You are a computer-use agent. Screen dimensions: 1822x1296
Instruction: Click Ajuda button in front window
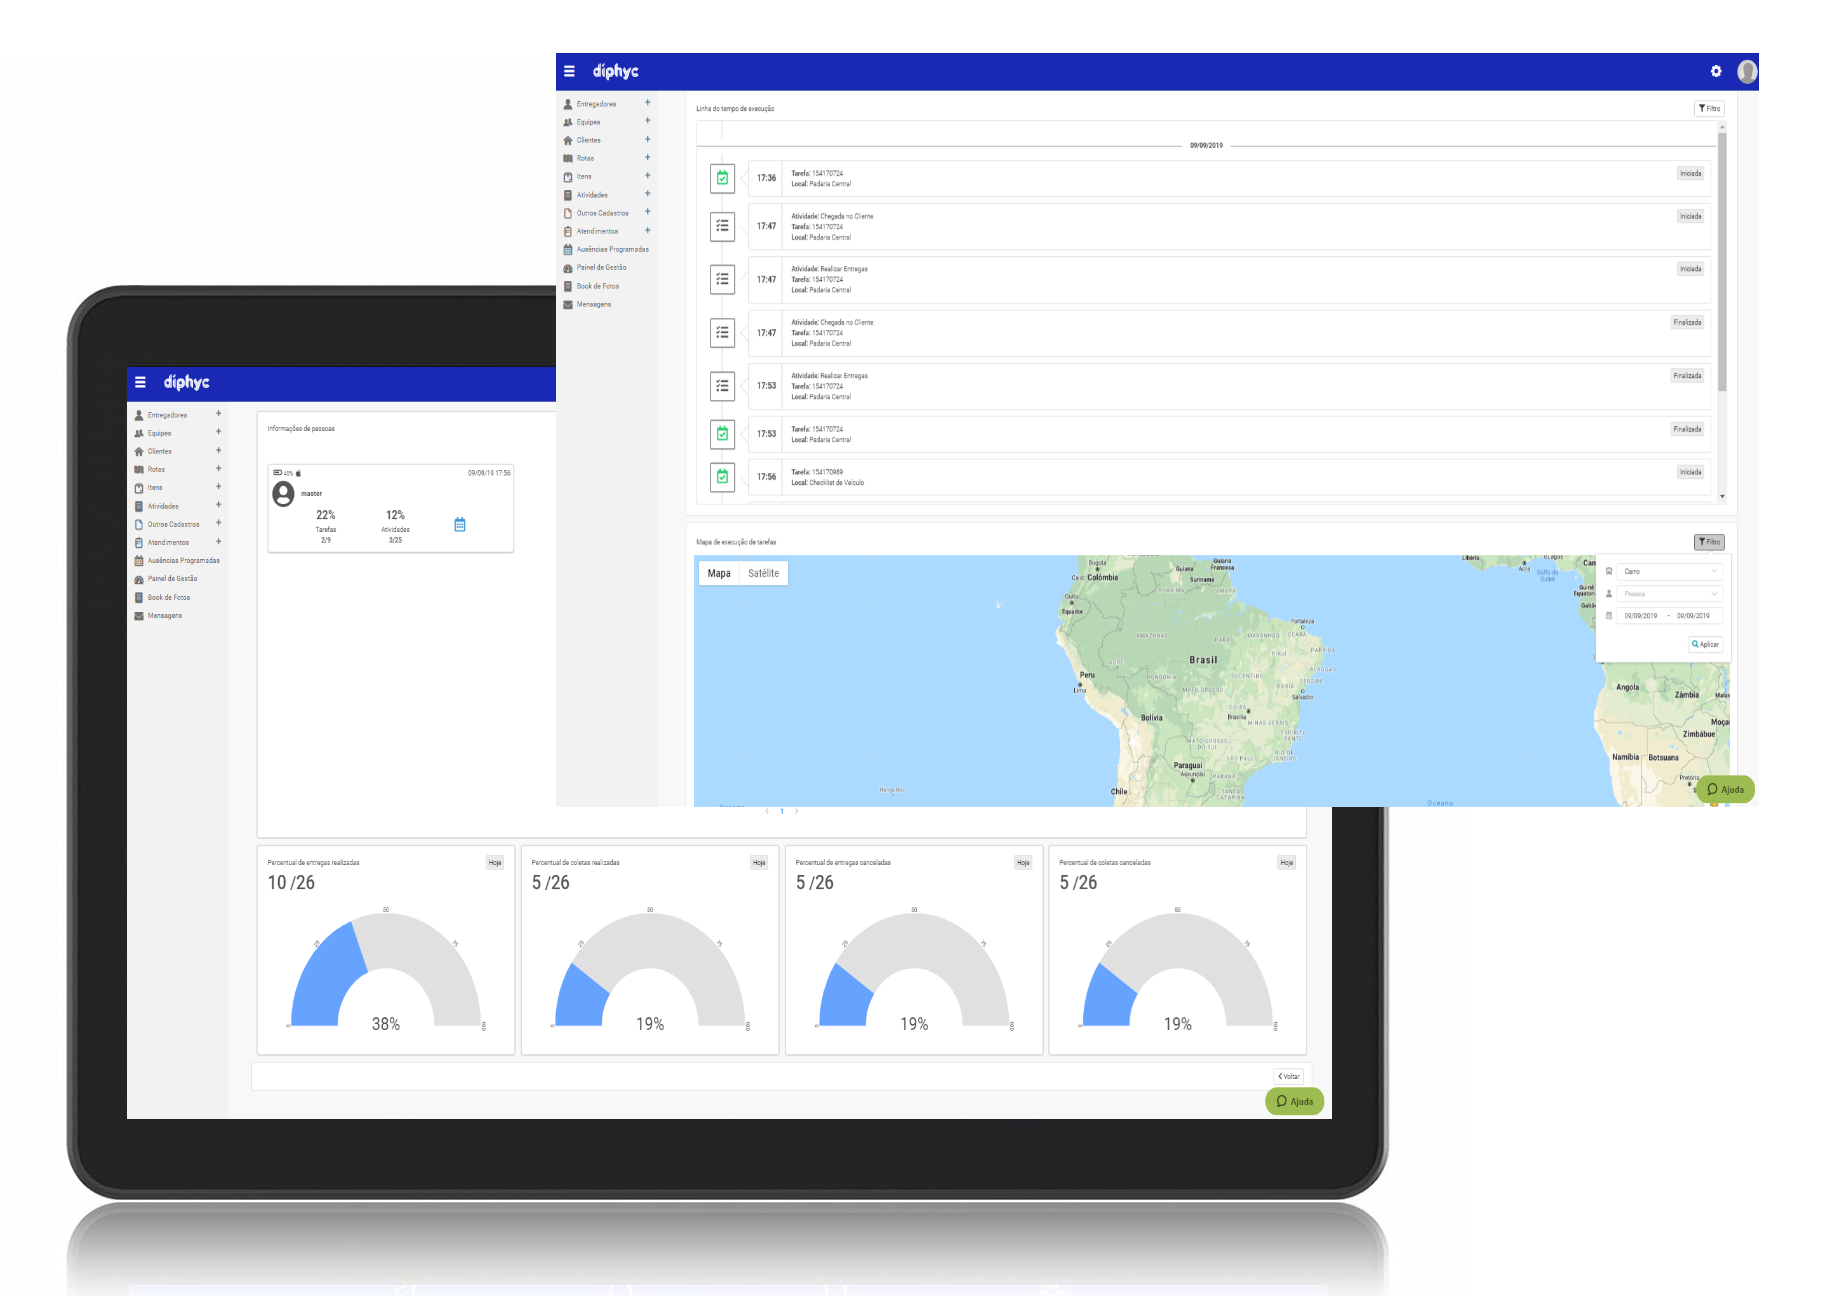tap(1727, 789)
